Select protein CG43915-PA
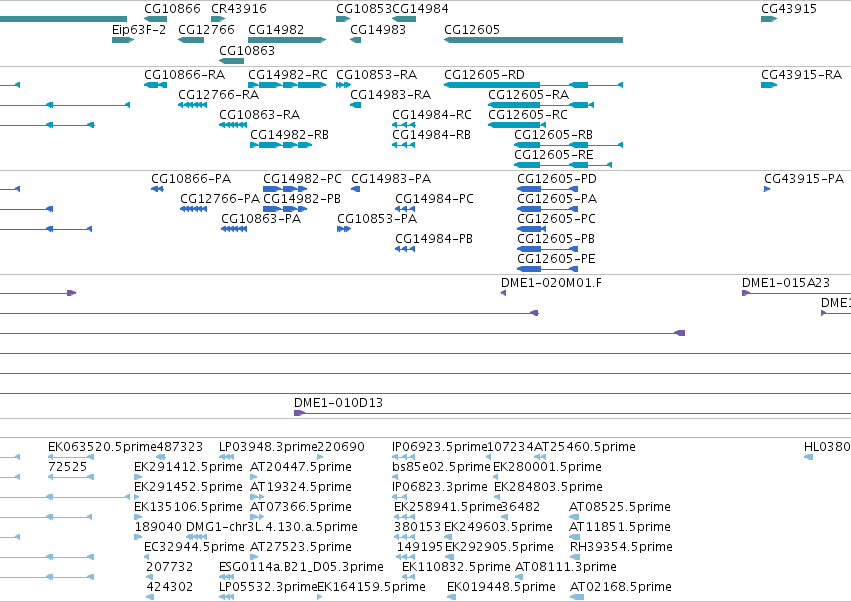Image resolution: width=851 pixels, height=602 pixels. (804, 179)
